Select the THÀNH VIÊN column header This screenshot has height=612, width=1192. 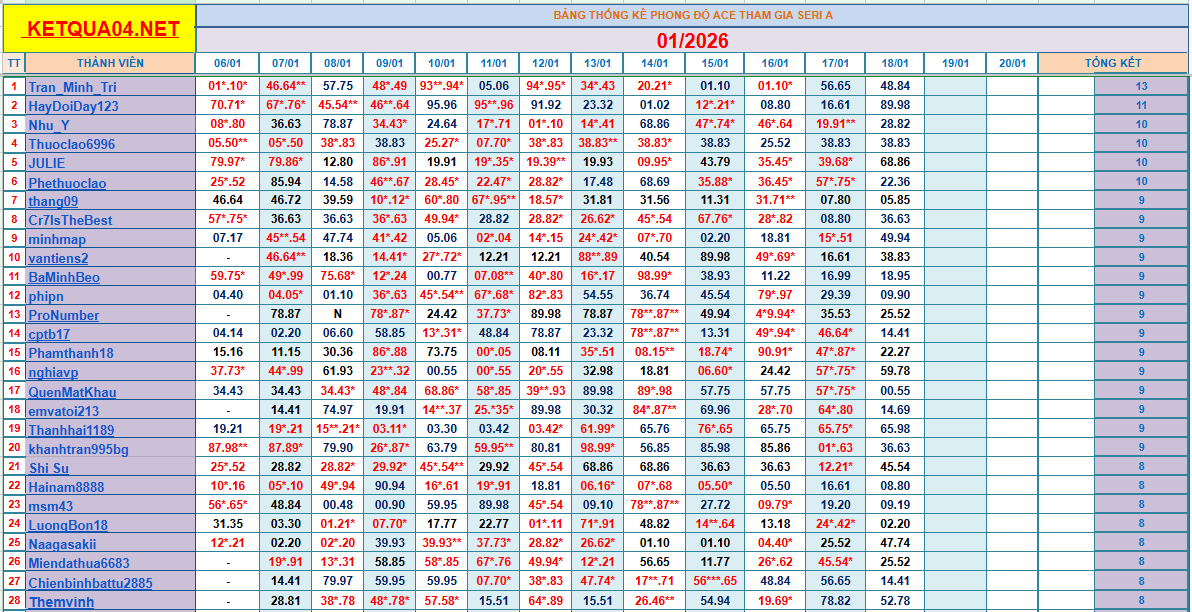tap(109, 64)
